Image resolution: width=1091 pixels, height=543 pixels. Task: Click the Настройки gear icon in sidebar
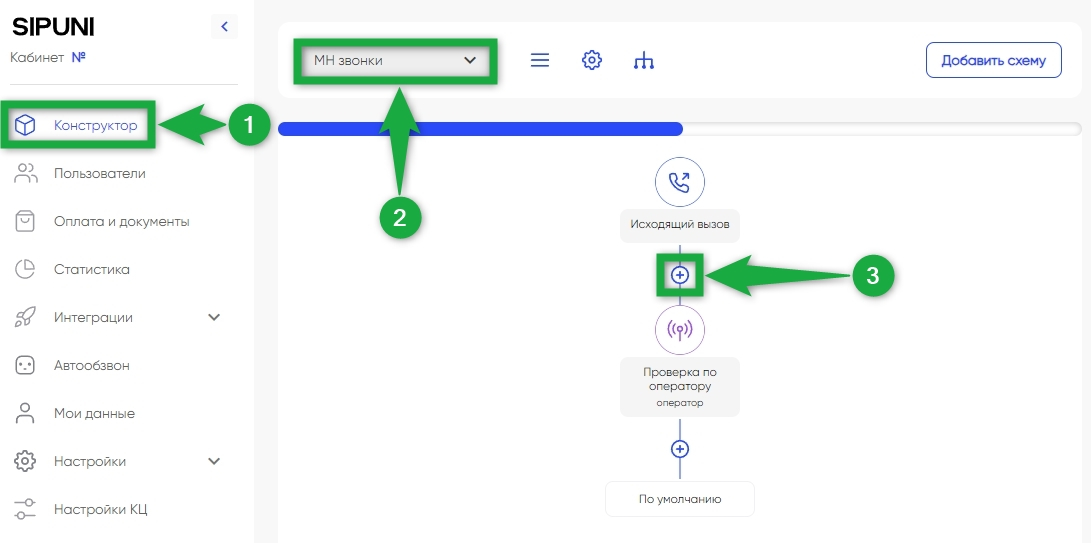pyautogui.click(x=25, y=462)
